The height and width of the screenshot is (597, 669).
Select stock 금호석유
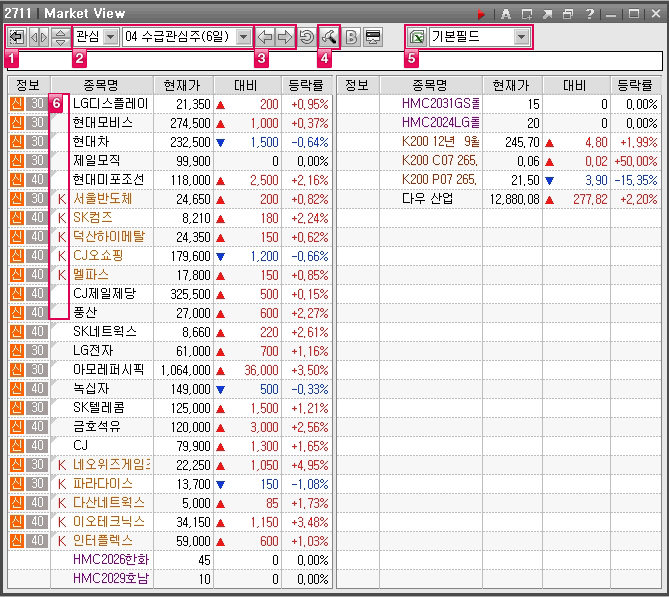[97, 427]
